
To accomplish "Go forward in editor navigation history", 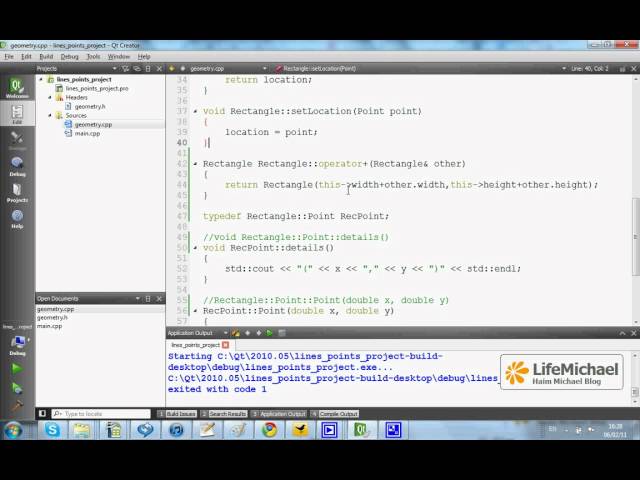I will (x=182, y=69).
